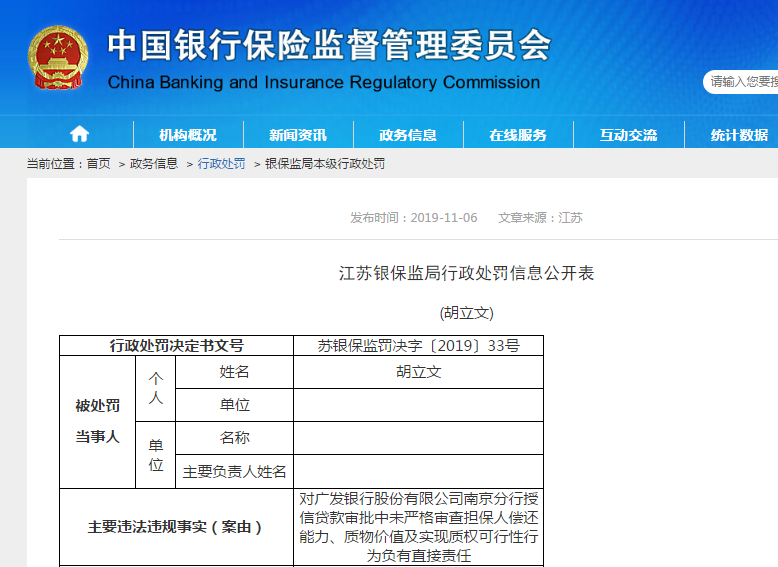Open the 政务信息 menu
Screen dimensions: 778x567
(408, 135)
